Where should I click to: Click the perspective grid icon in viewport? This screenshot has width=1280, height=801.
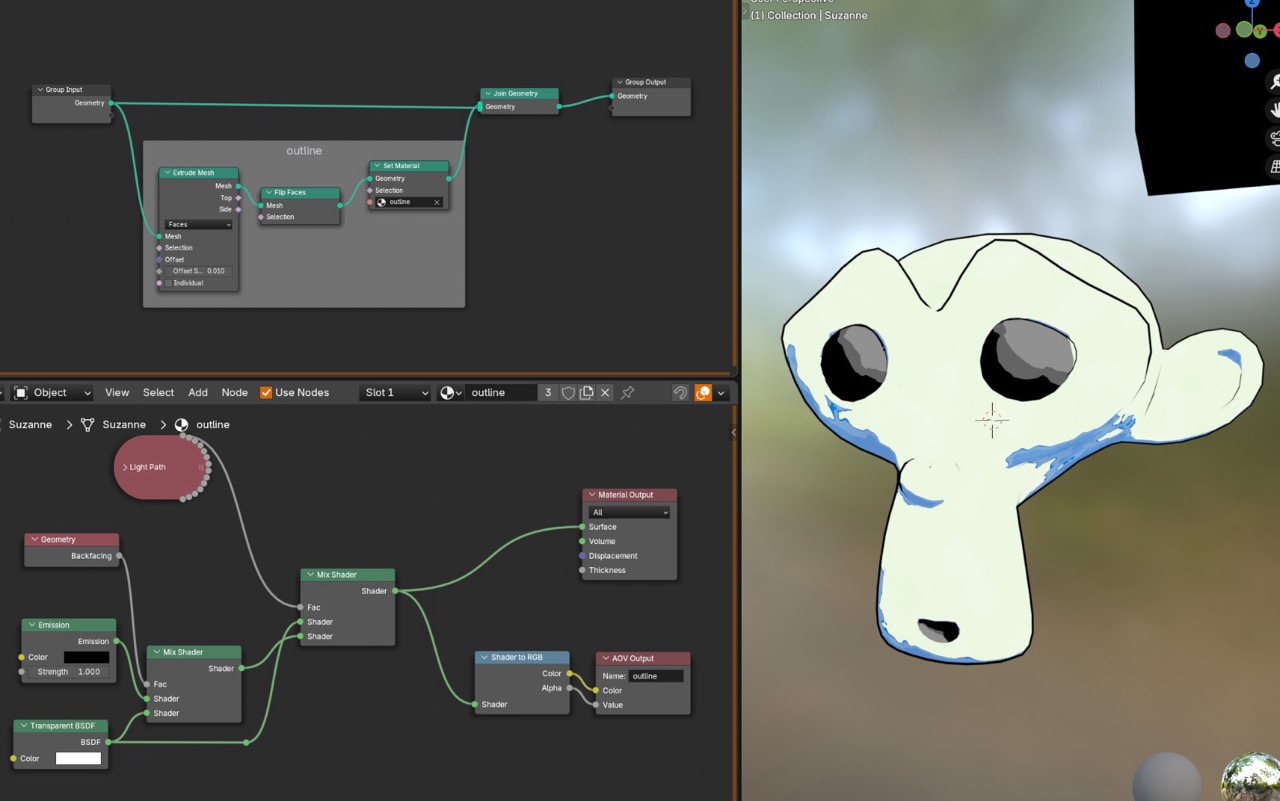(x=1274, y=166)
